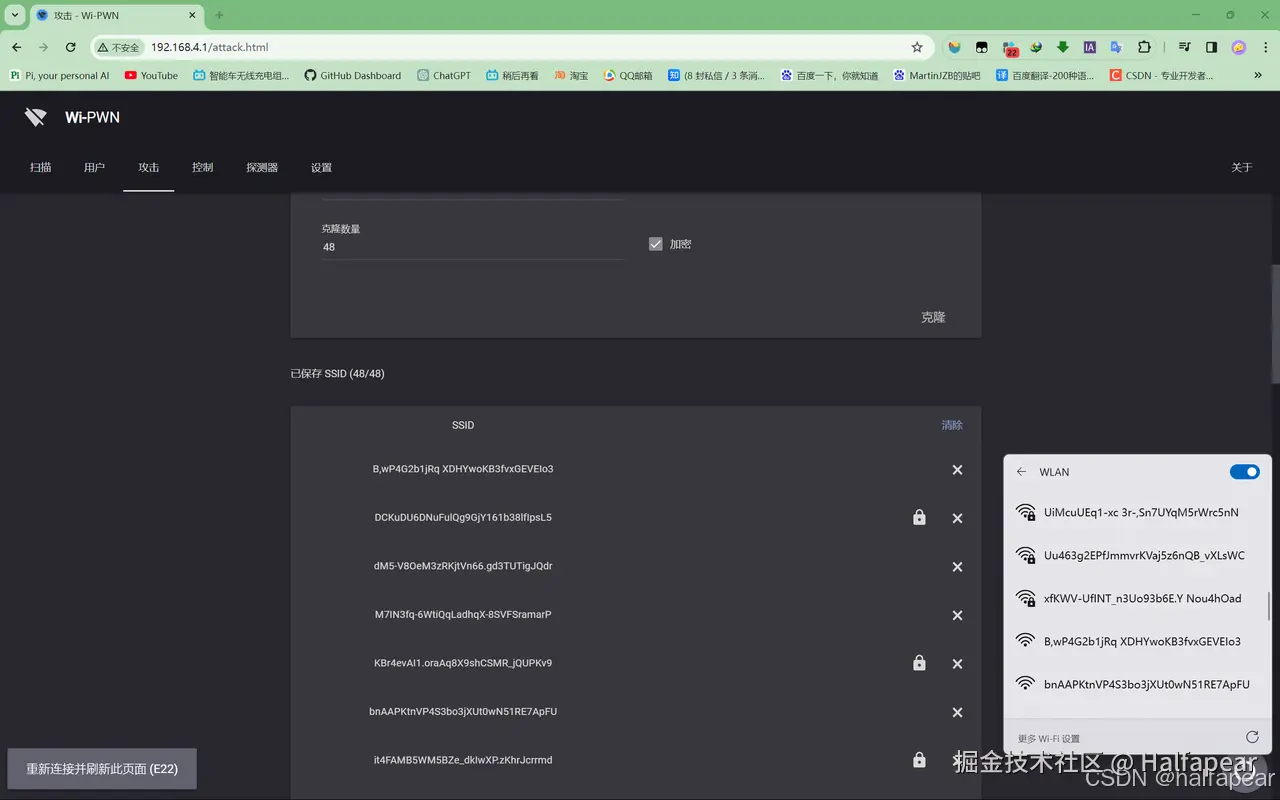Screen dimensions: 1280x800
Task: Click lock icon on it4FAMB5WM5BZe_dkIwXP.zKhrJcrrmd row
Action: 919,759
